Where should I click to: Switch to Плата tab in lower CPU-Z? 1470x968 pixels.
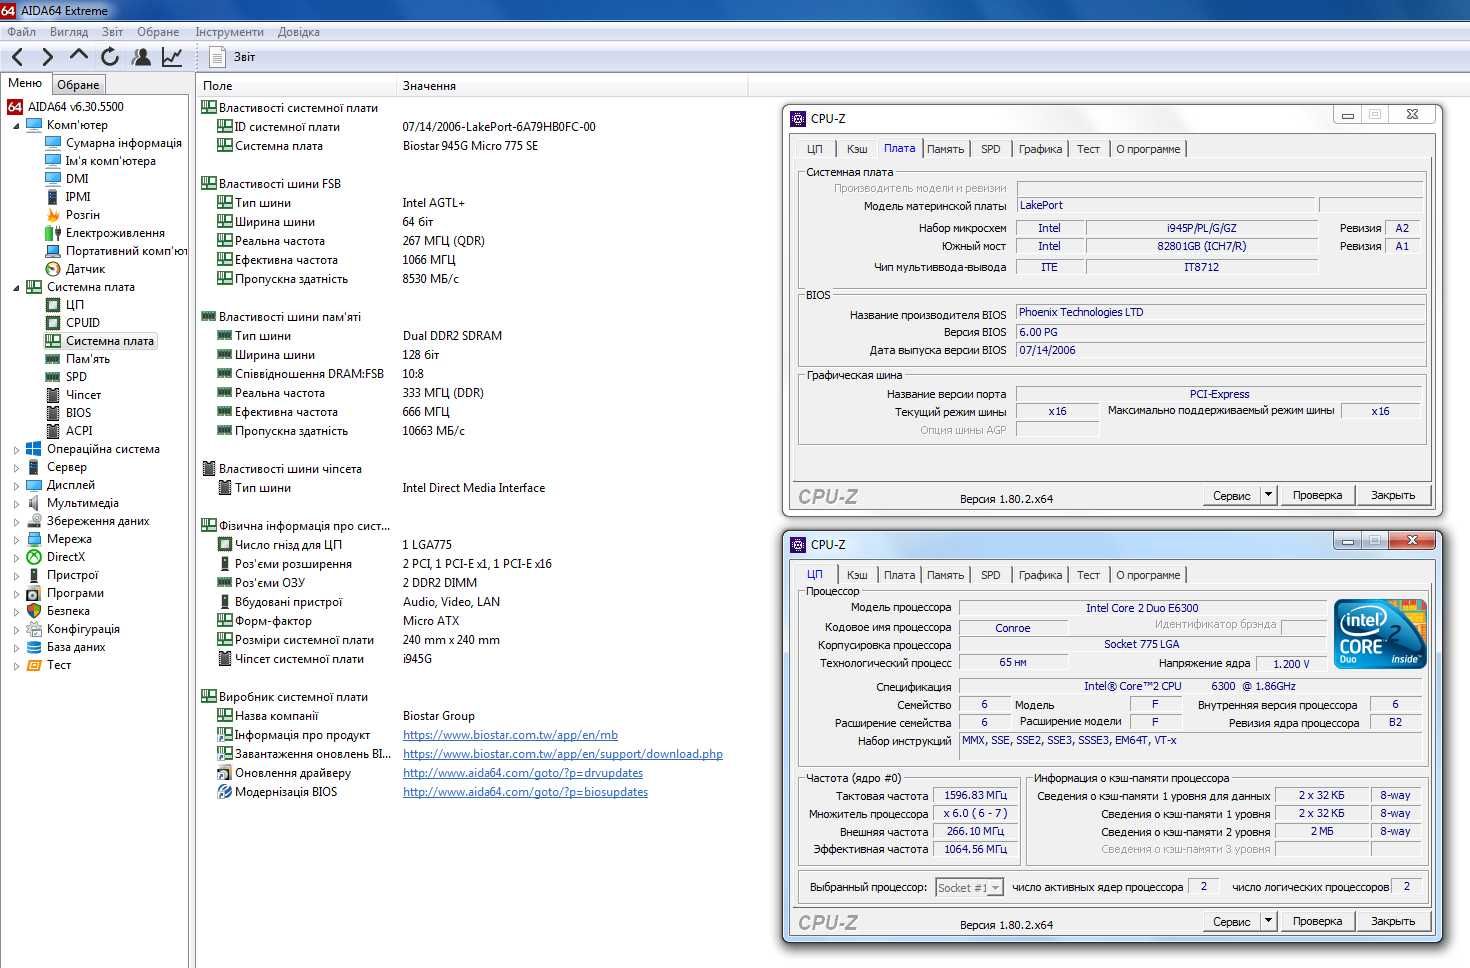click(x=899, y=575)
